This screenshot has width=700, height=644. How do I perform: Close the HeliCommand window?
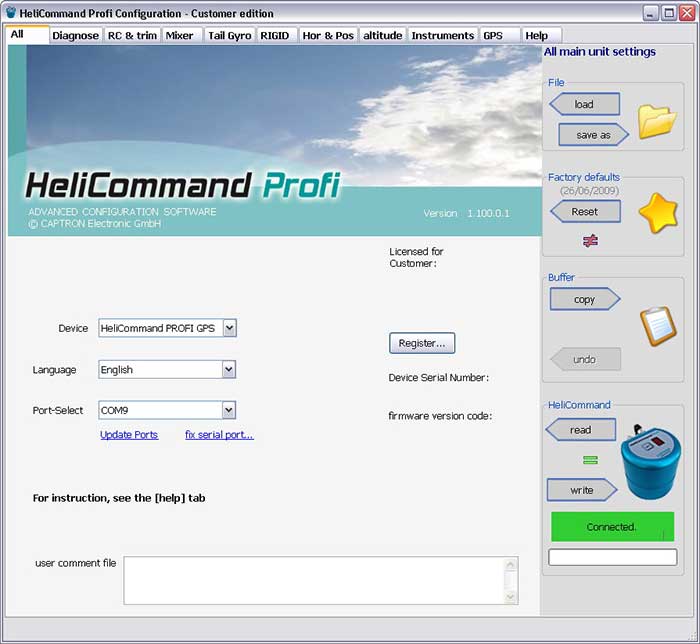[686, 13]
